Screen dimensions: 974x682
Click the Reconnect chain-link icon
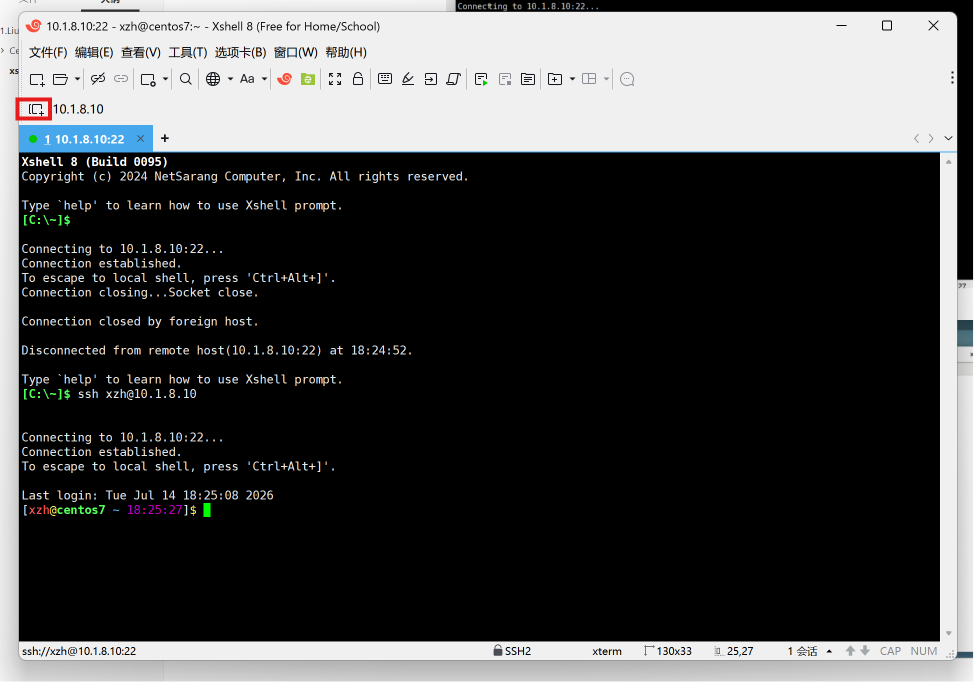121,79
